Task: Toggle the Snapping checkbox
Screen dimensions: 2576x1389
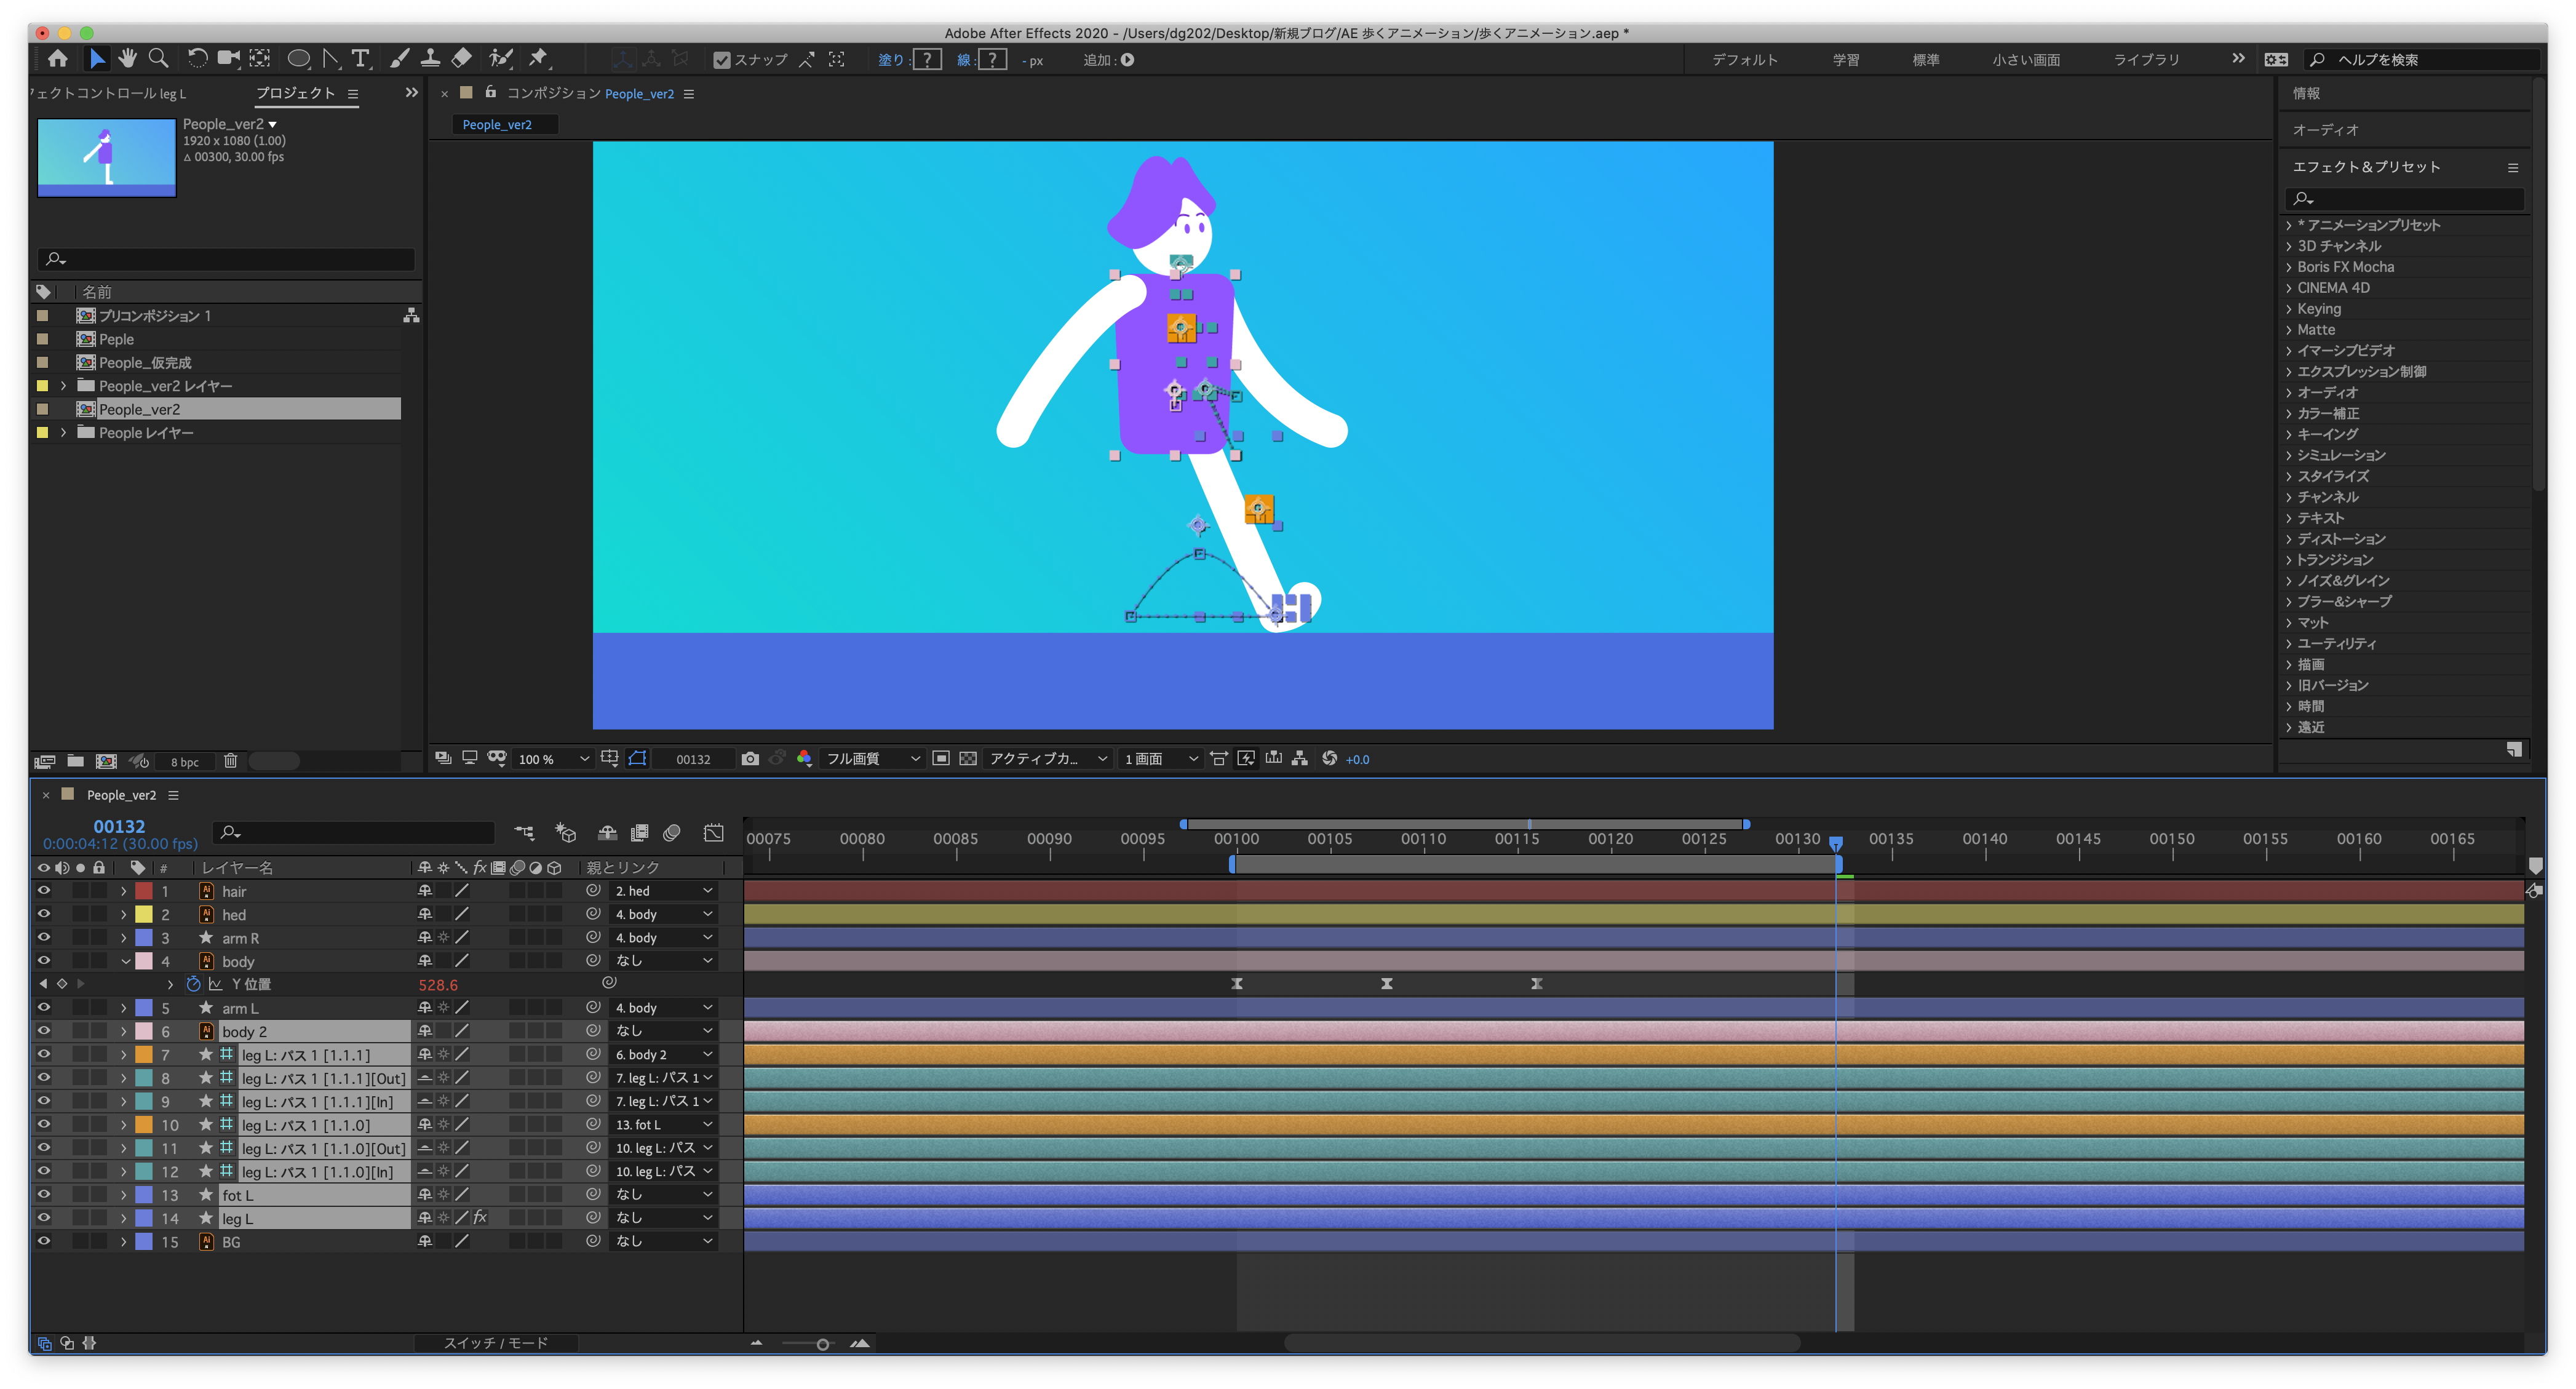Action: click(722, 60)
